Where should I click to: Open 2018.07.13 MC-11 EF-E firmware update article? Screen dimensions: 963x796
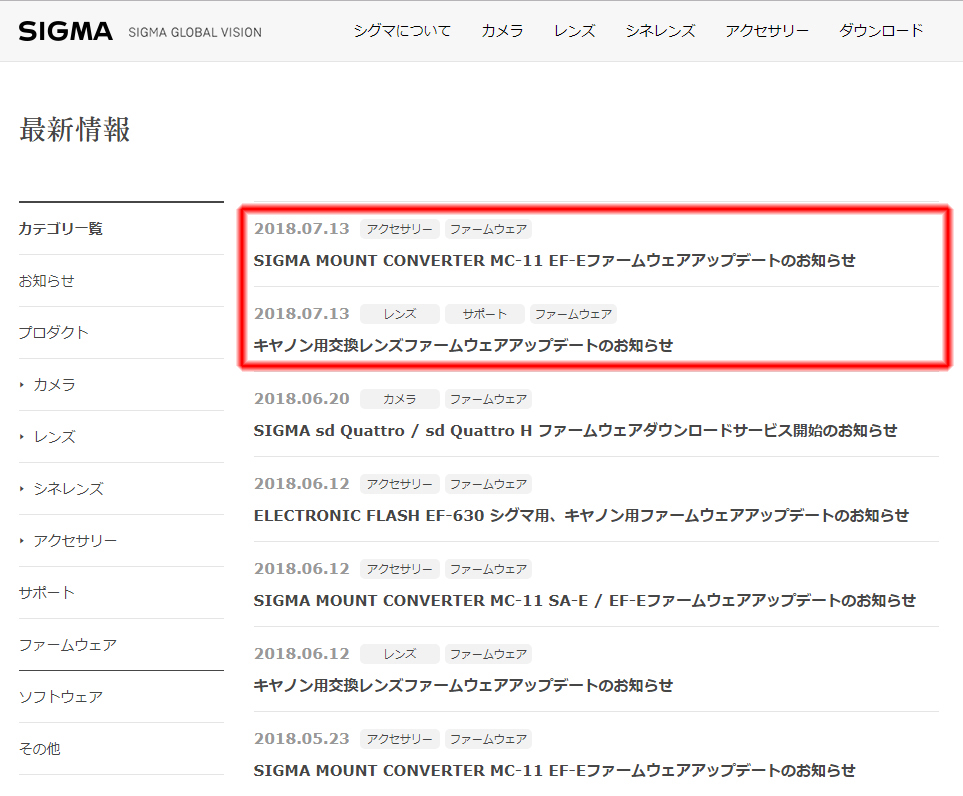(554, 260)
